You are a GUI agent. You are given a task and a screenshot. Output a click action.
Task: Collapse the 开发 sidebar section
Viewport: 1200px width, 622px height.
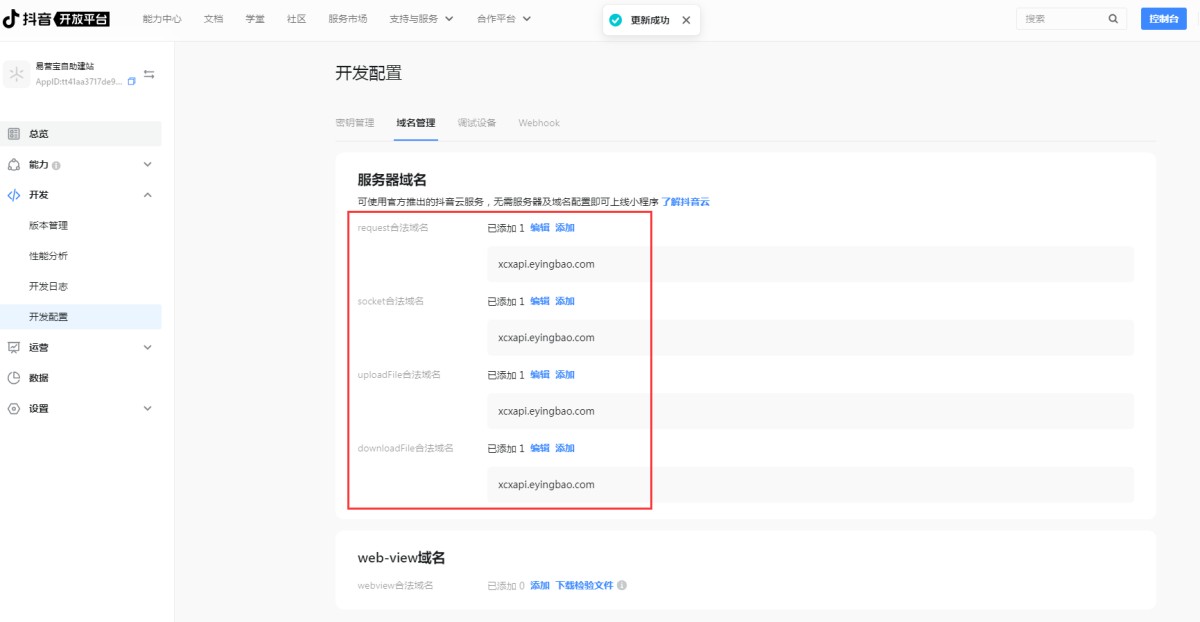pyautogui.click(x=148, y=195)
